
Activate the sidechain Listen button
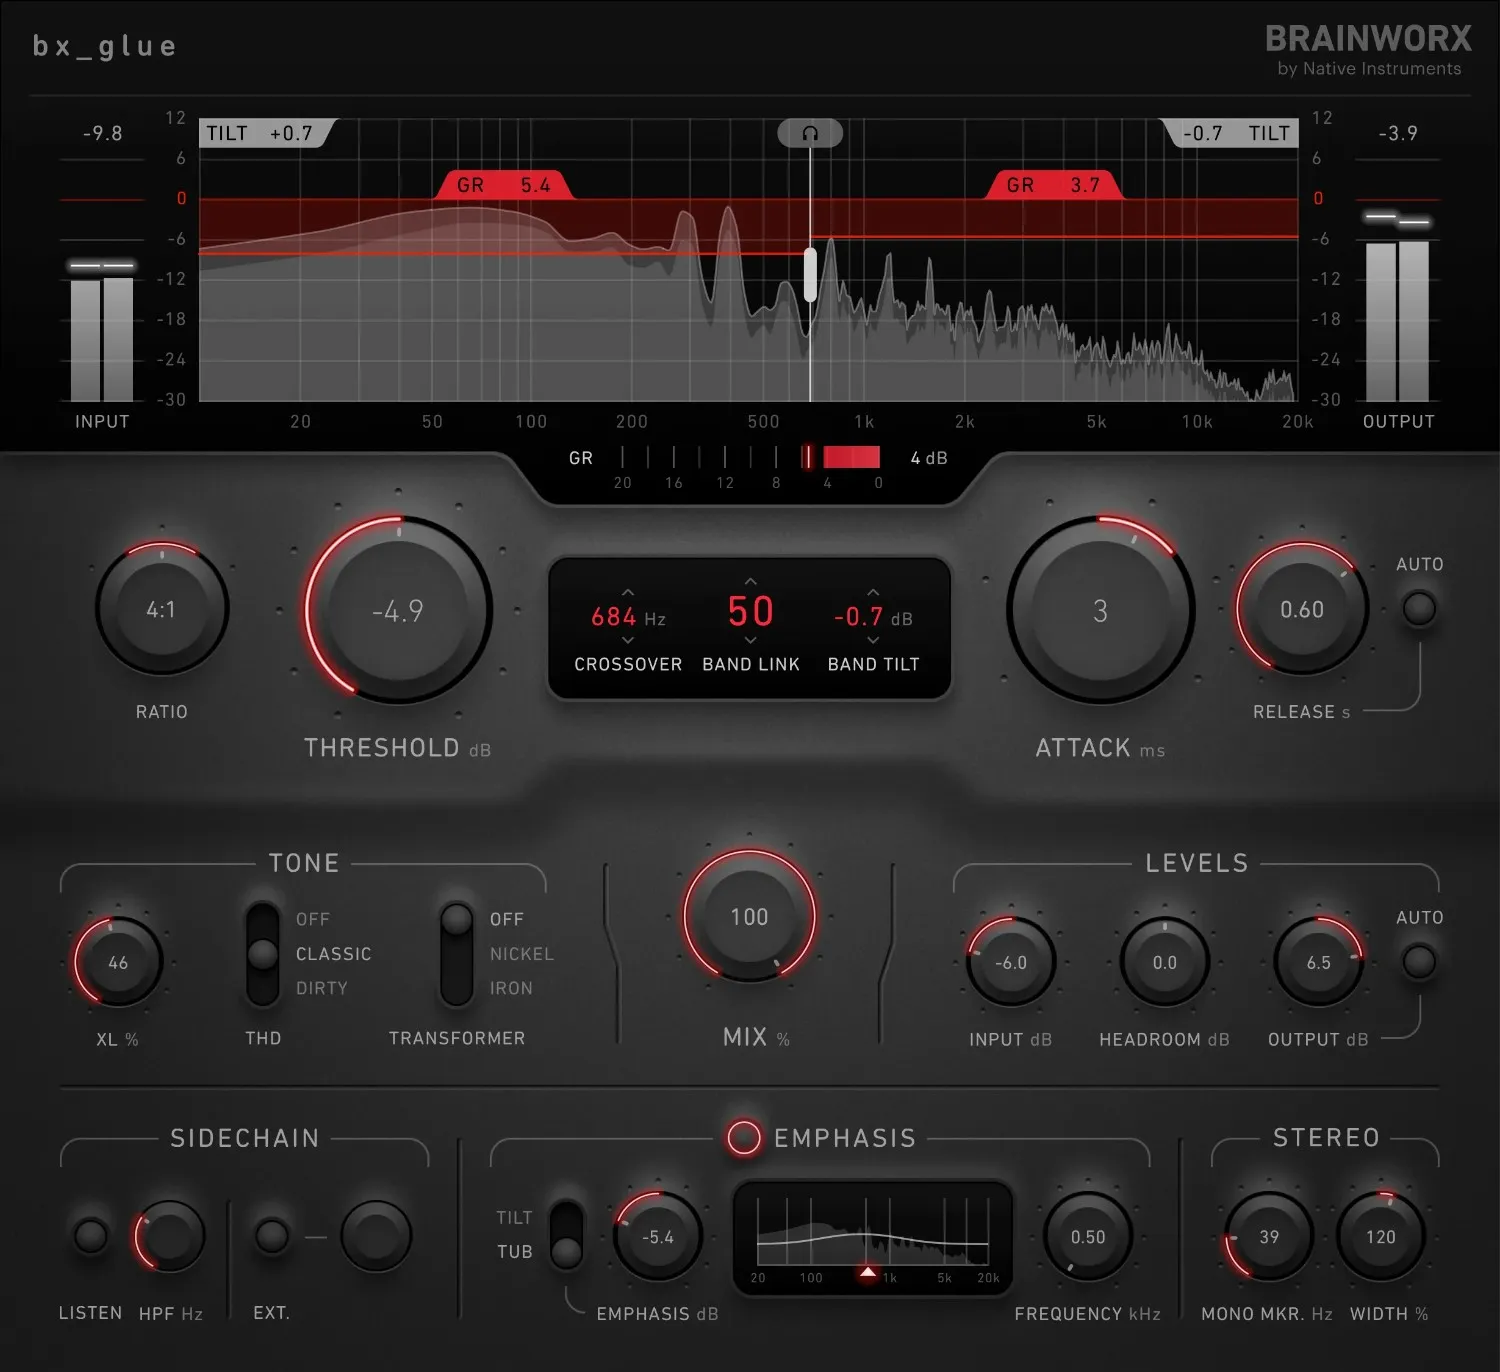(90, 1236)
